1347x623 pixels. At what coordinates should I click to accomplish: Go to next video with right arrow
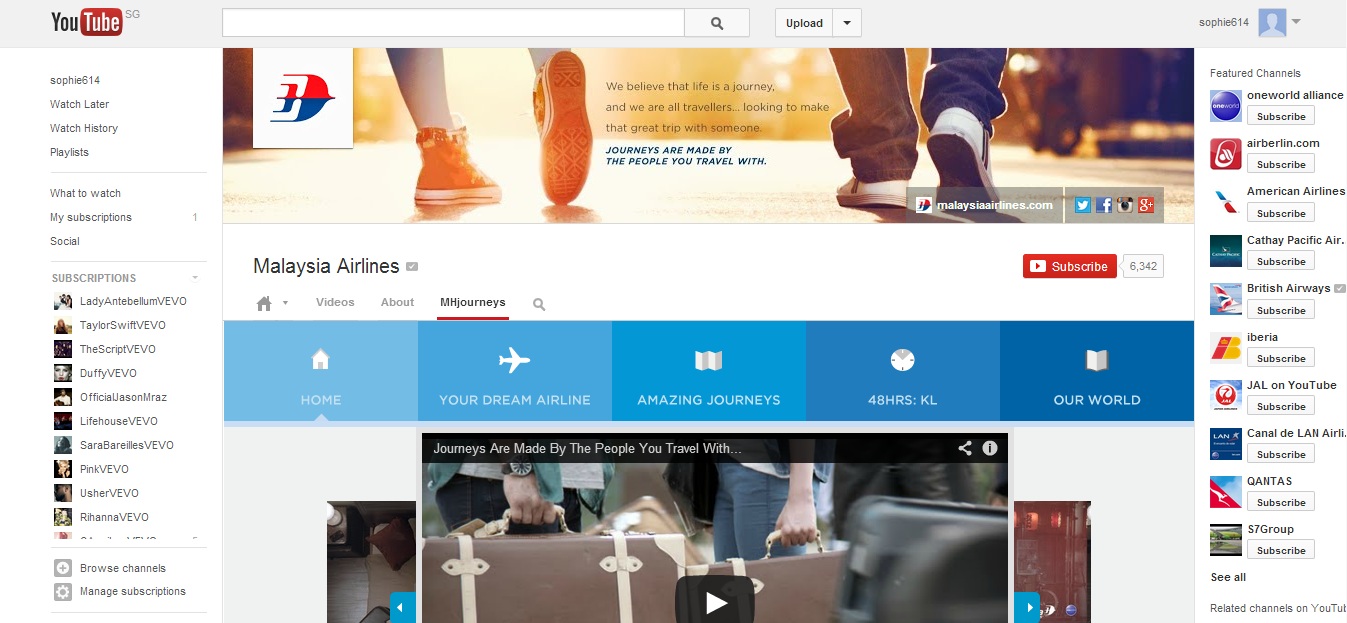[1027, 606]
